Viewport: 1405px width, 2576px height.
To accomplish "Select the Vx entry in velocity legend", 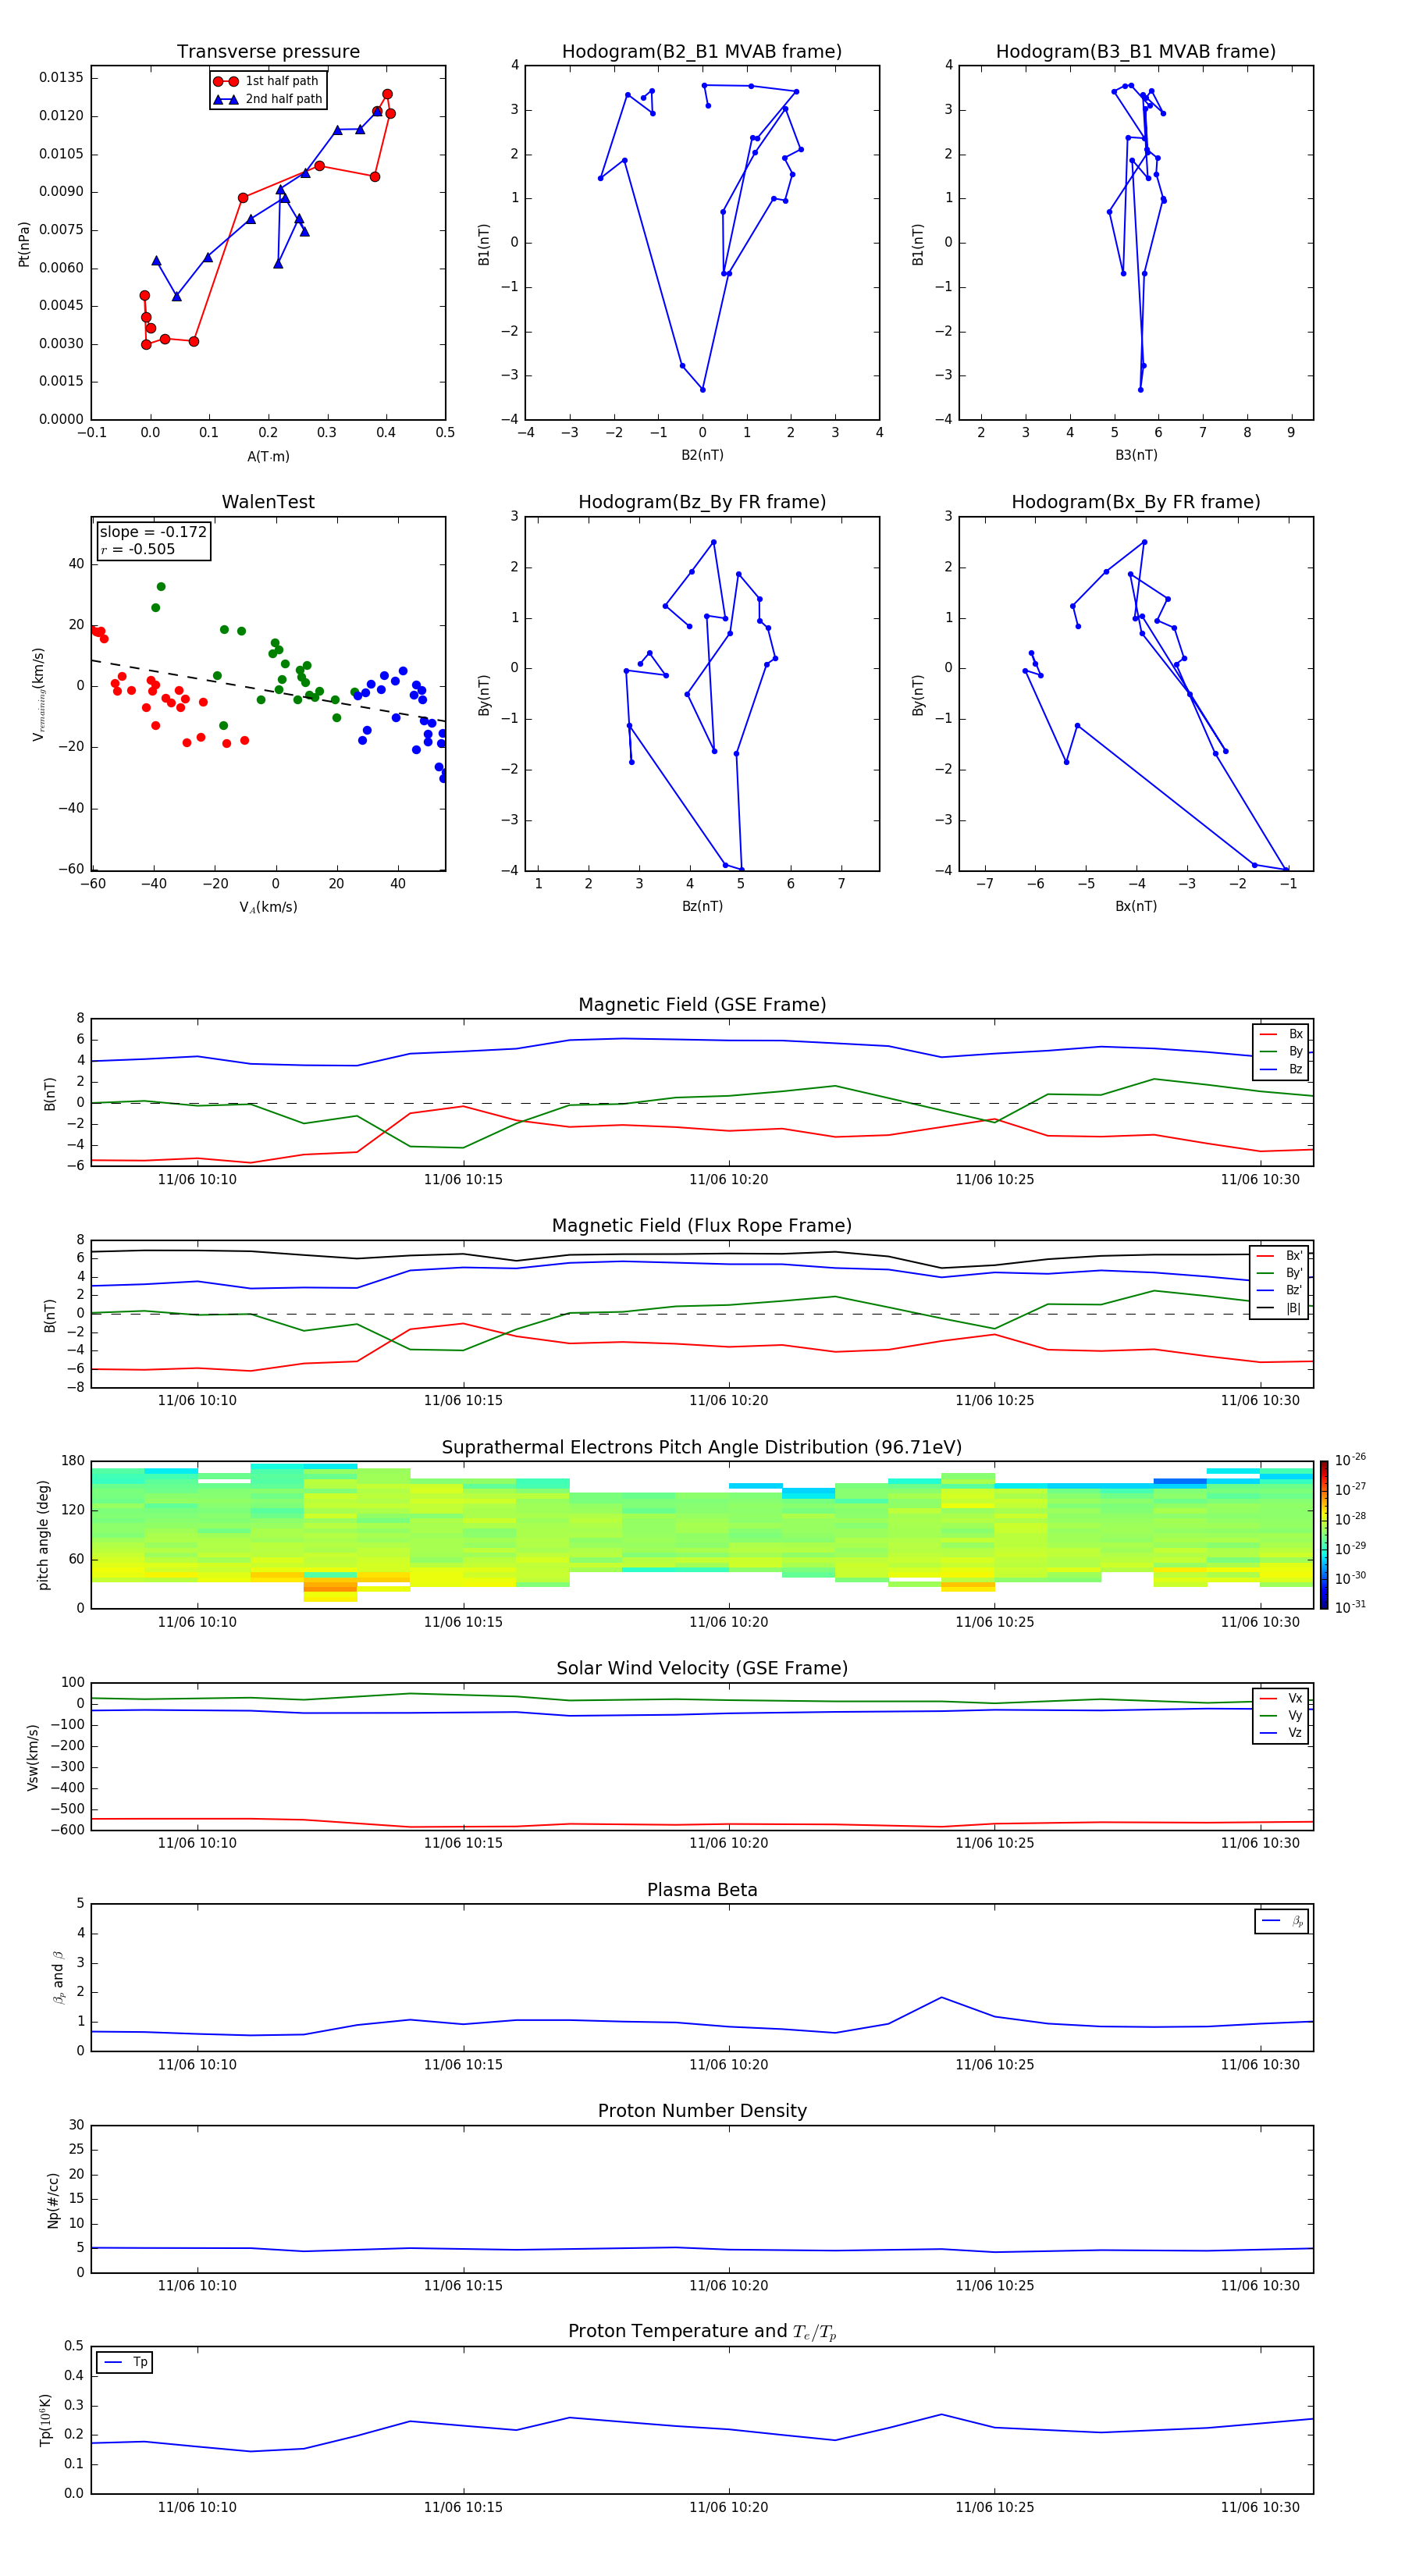I will (x=1281, y=1699).
